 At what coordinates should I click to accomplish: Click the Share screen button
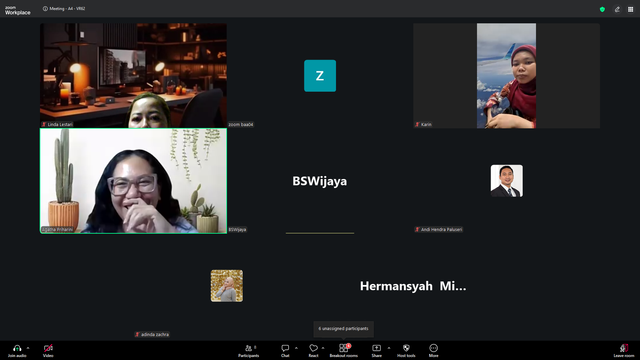[x=376, y=350]
